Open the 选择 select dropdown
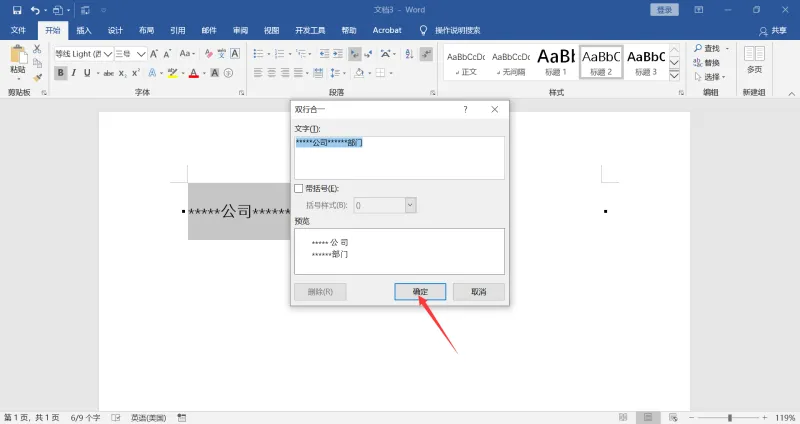This screenshot has height=424, width=800. 710,77
